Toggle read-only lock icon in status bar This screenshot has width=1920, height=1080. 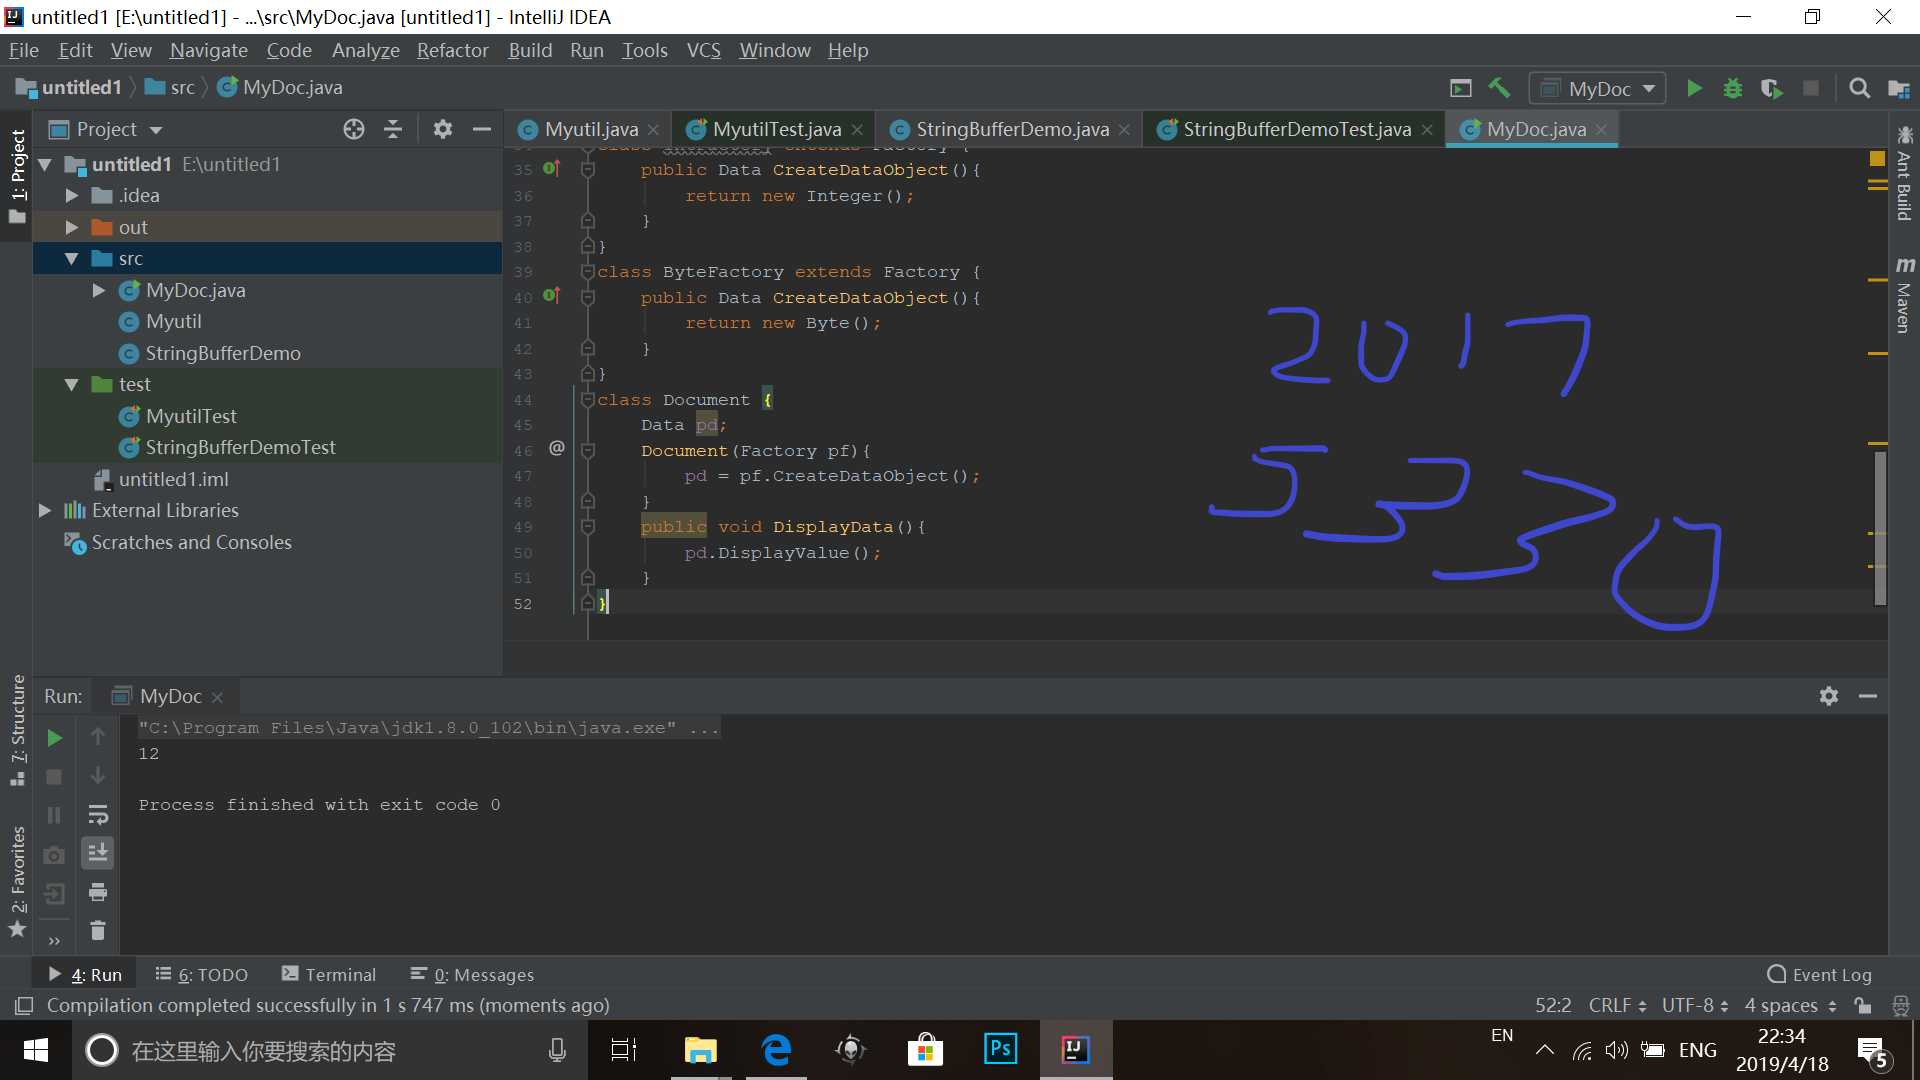click(1862, 1005)
